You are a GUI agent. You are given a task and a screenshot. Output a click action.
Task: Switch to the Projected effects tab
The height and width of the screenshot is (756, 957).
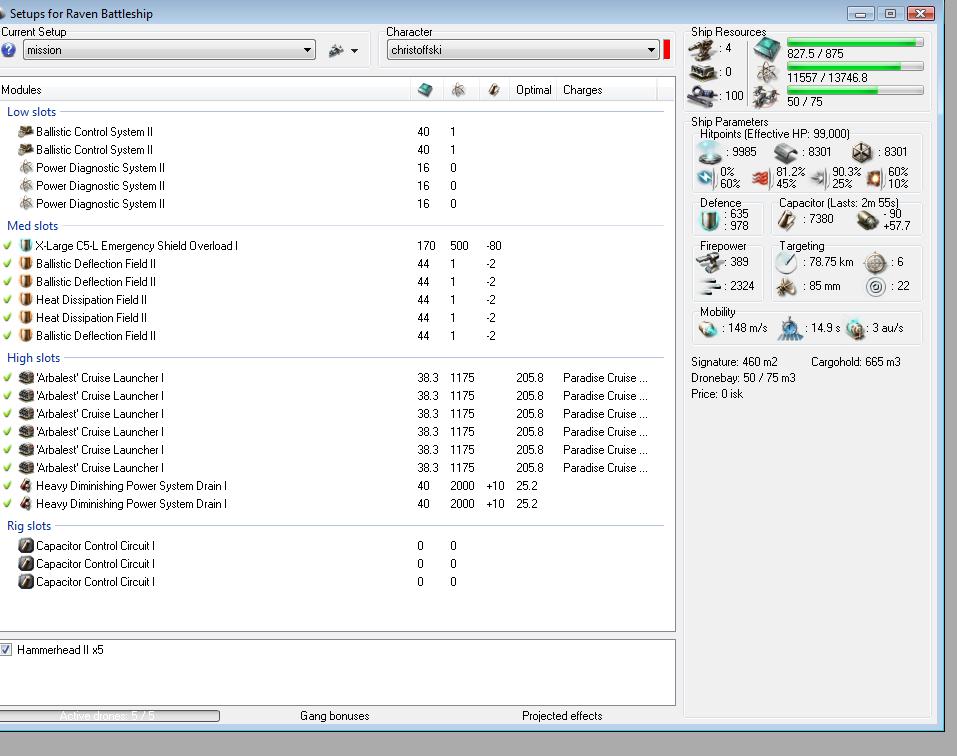tap(562, 716)
